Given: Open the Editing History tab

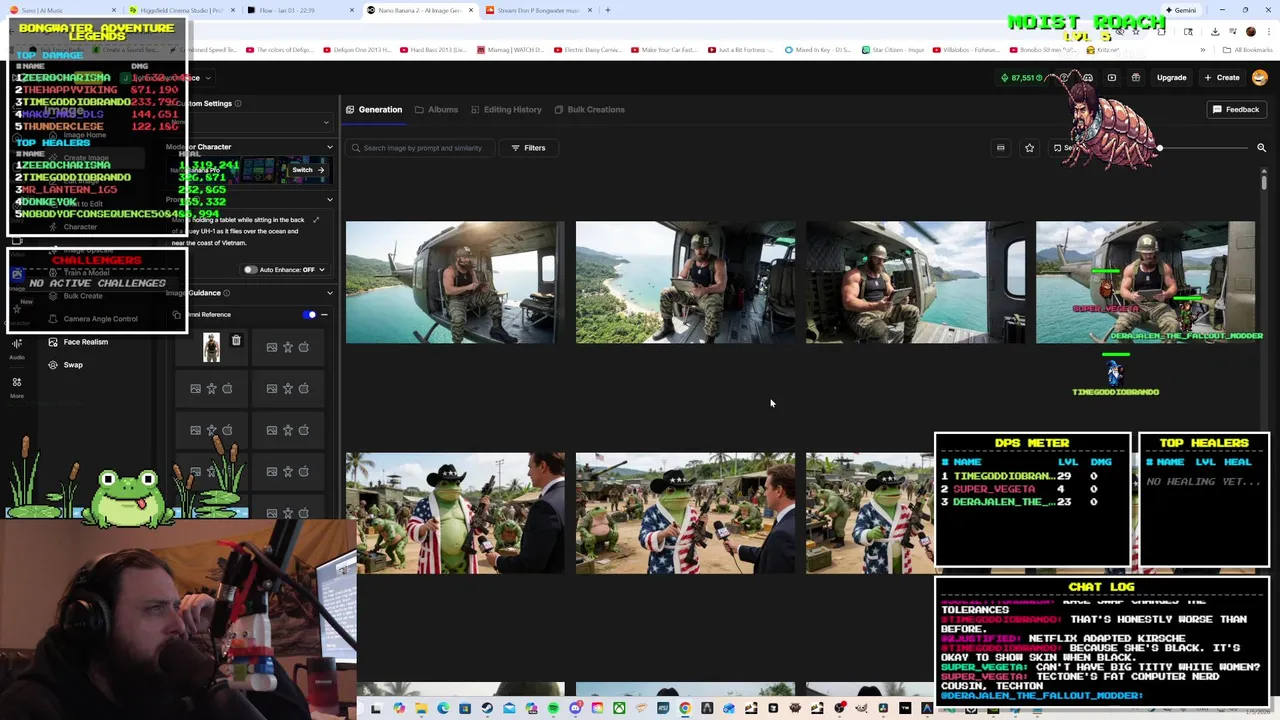Looking at the screenshot, I should pos(506,109).
